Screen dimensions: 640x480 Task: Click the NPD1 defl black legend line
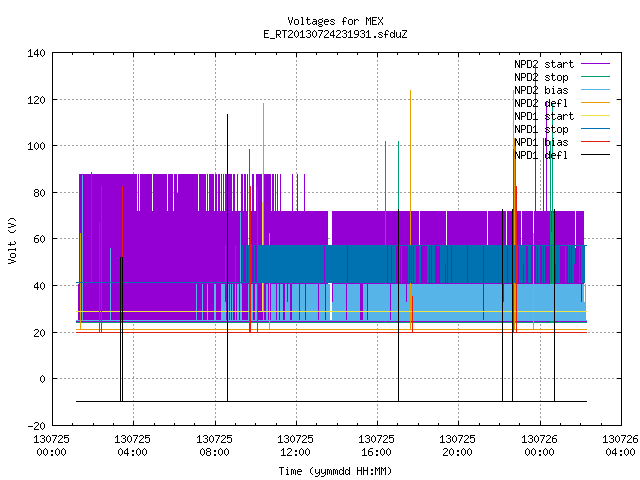[595, 155]
